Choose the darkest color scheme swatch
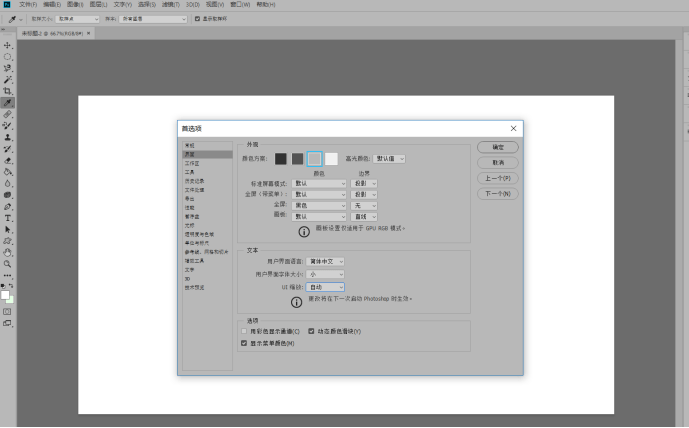This screenshot has width=689, height=428. coord(281,158)
